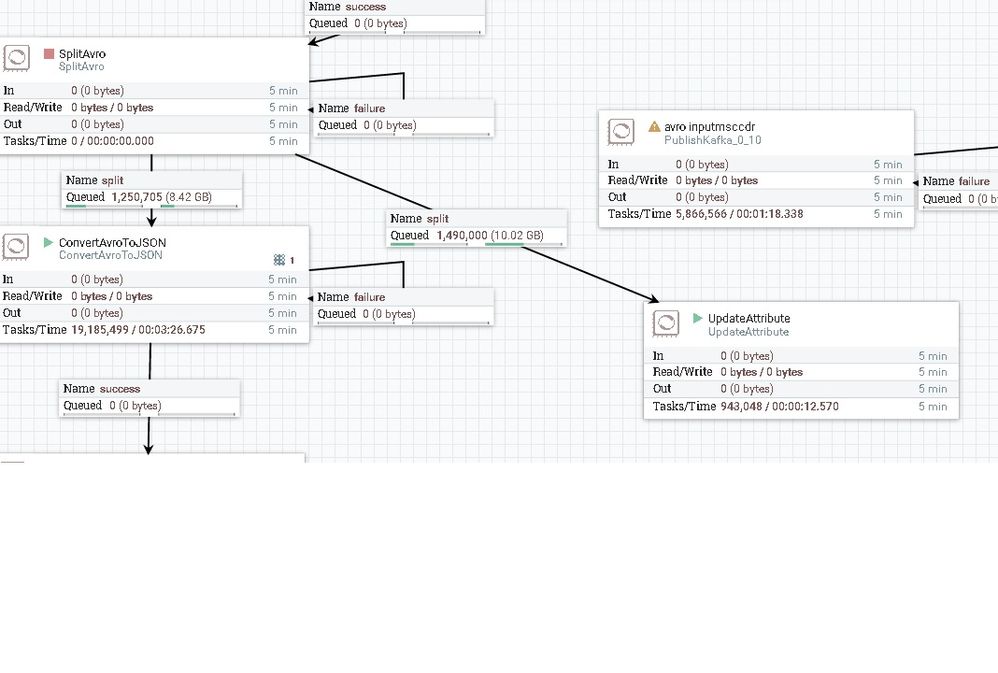998x673 pixels.
Task: Select the 'ConvertAvroToJSON' processor name
Action: tap(113, 243)
